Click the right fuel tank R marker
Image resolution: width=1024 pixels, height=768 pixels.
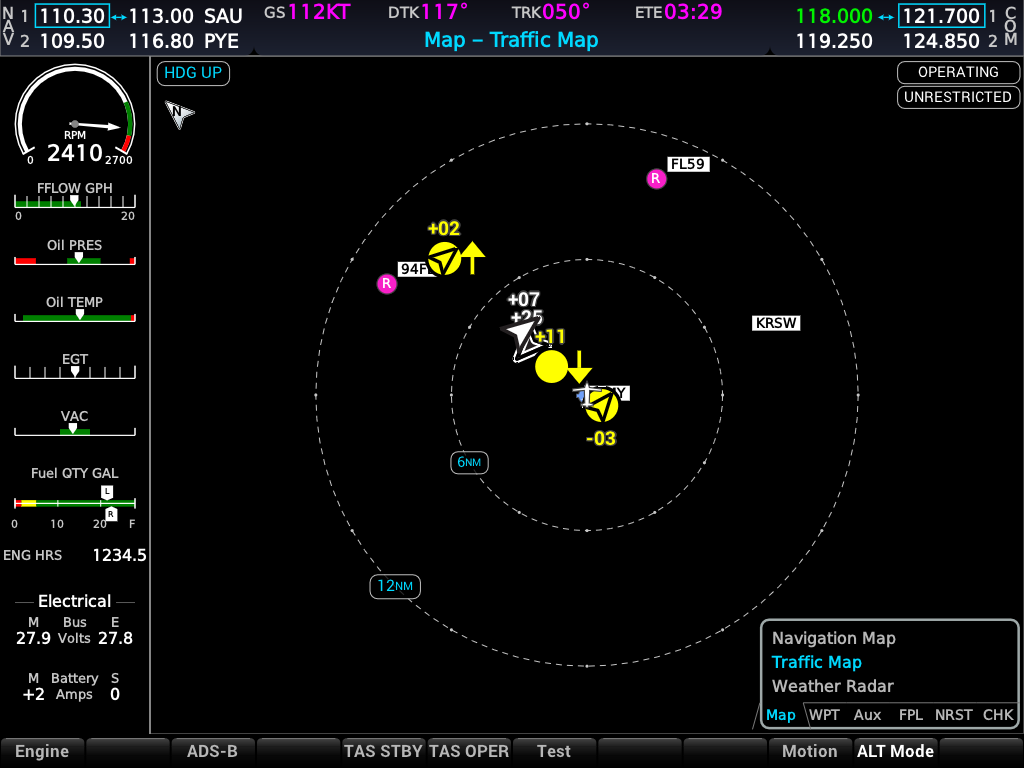tap(111, 514)
